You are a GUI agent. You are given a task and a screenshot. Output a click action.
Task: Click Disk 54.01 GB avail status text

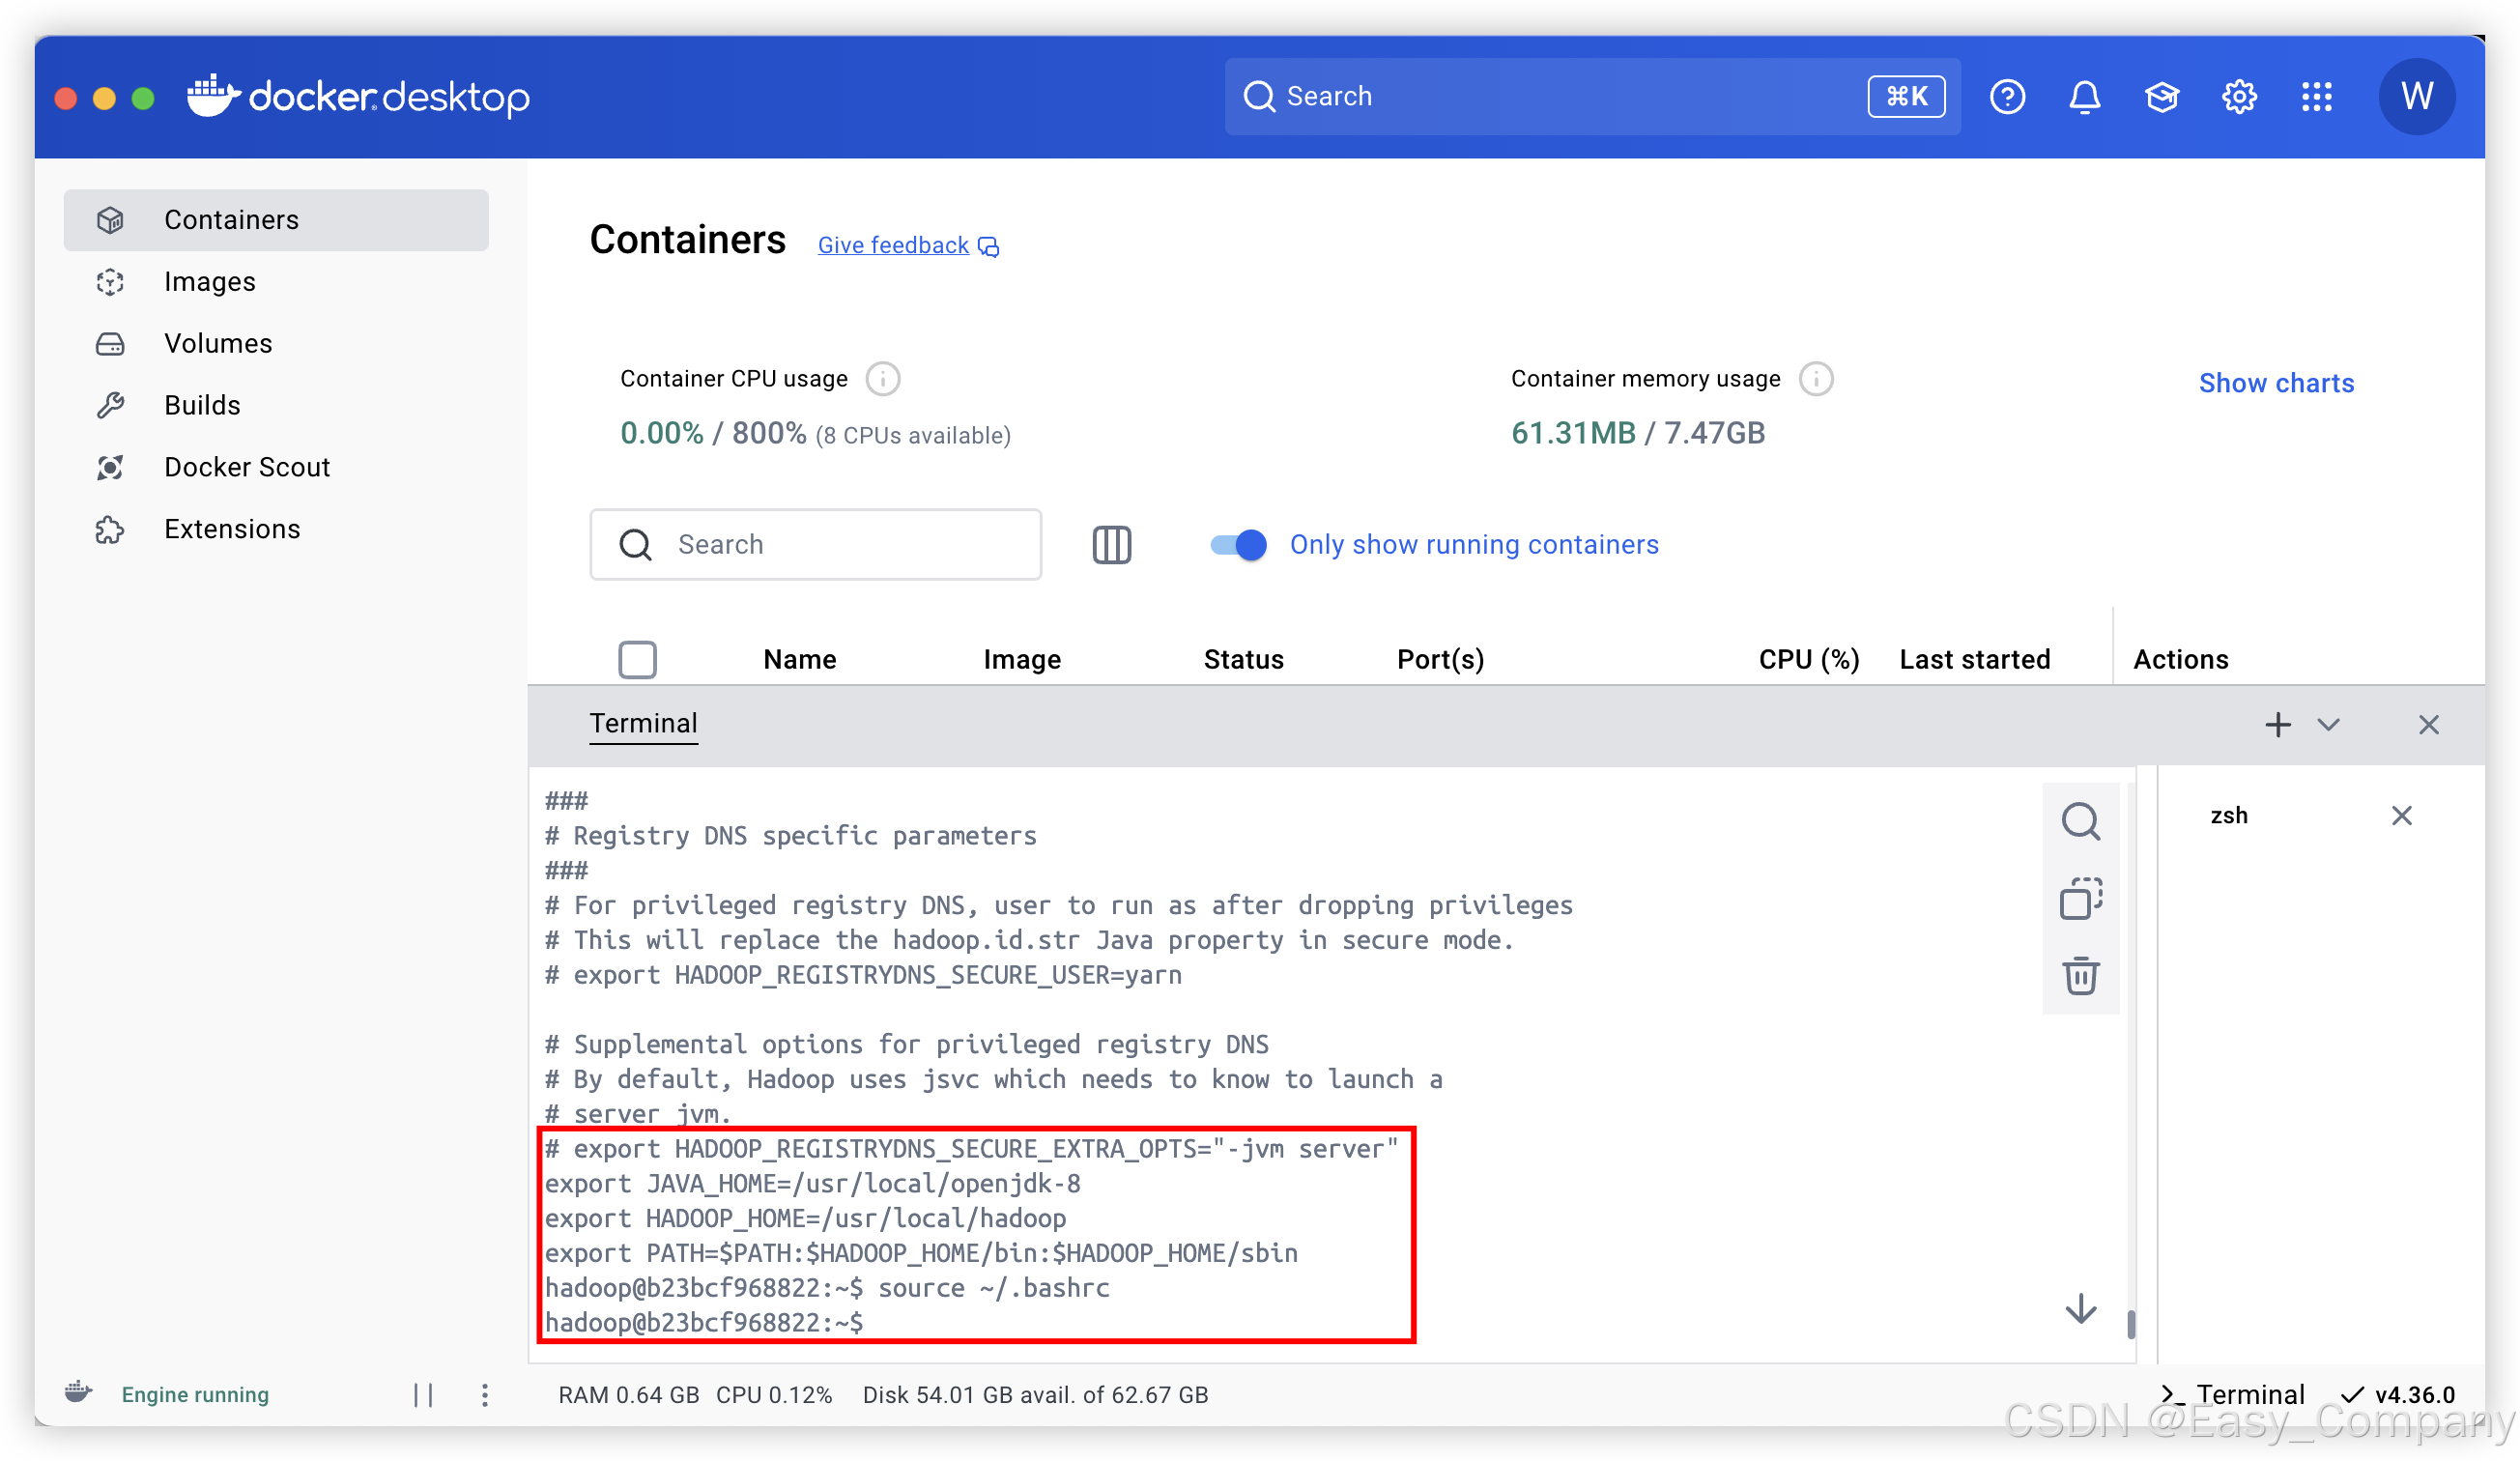point(1035,1394)
